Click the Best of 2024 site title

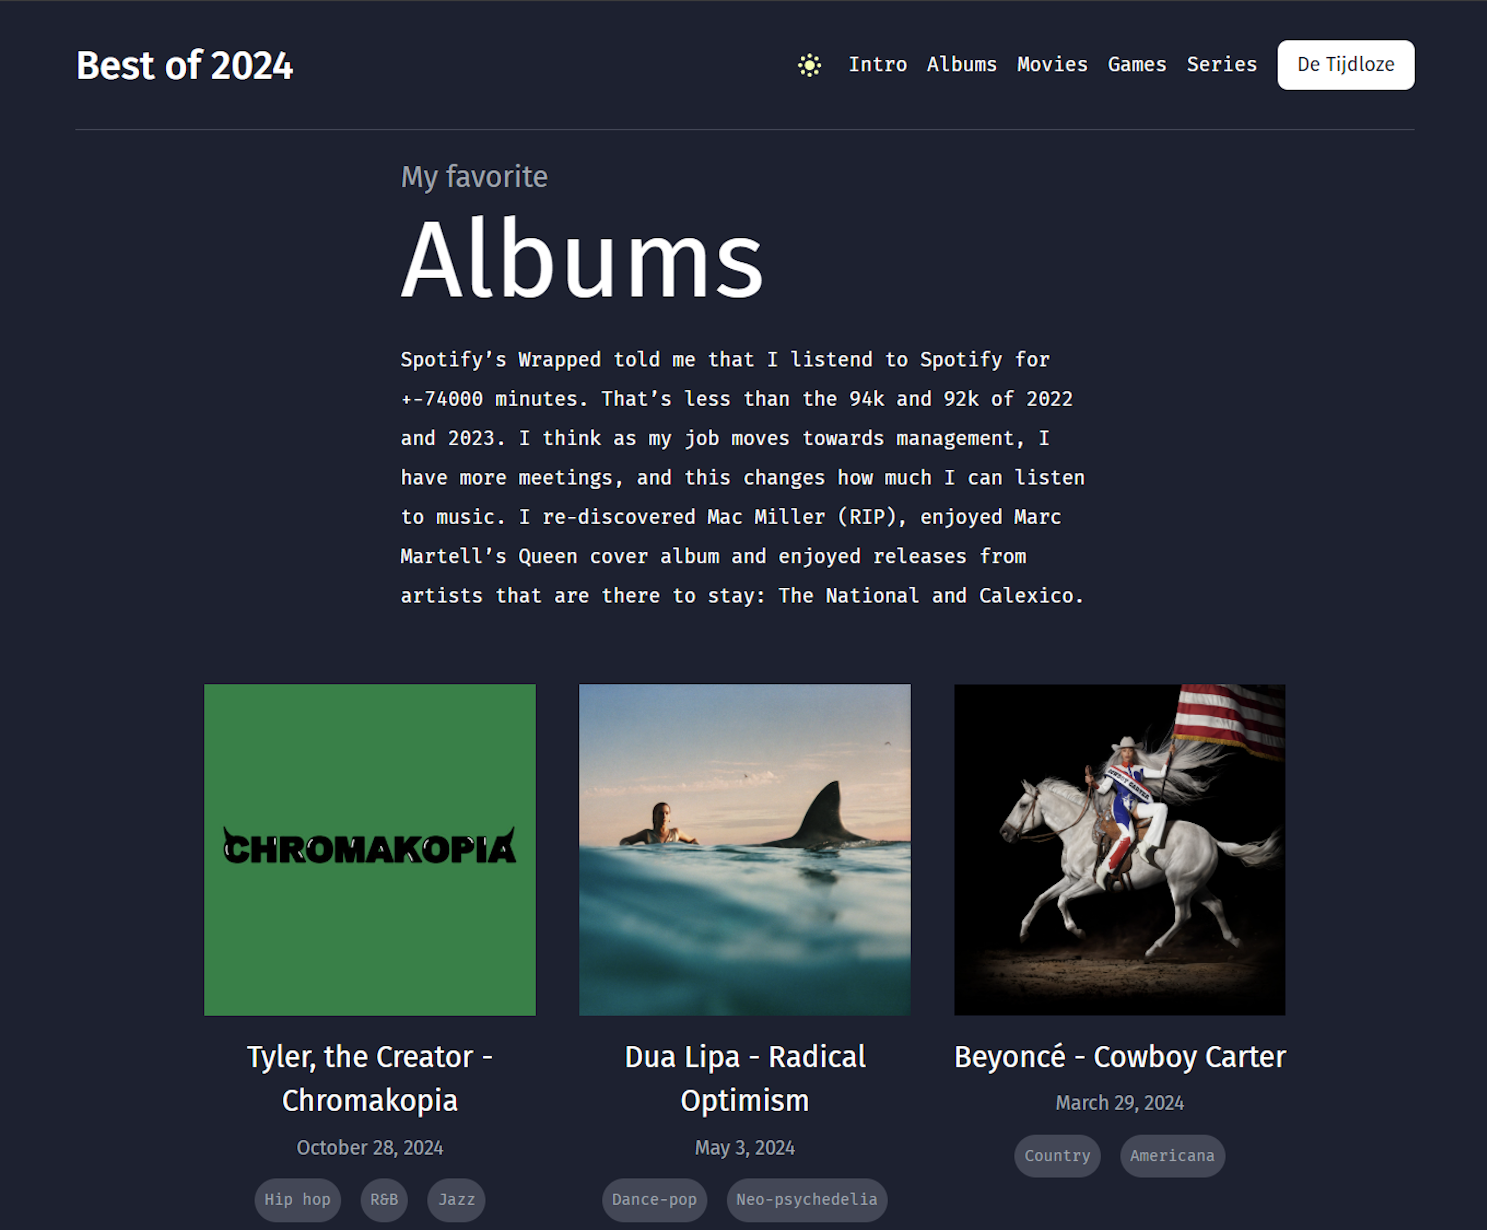click(185, 66)
